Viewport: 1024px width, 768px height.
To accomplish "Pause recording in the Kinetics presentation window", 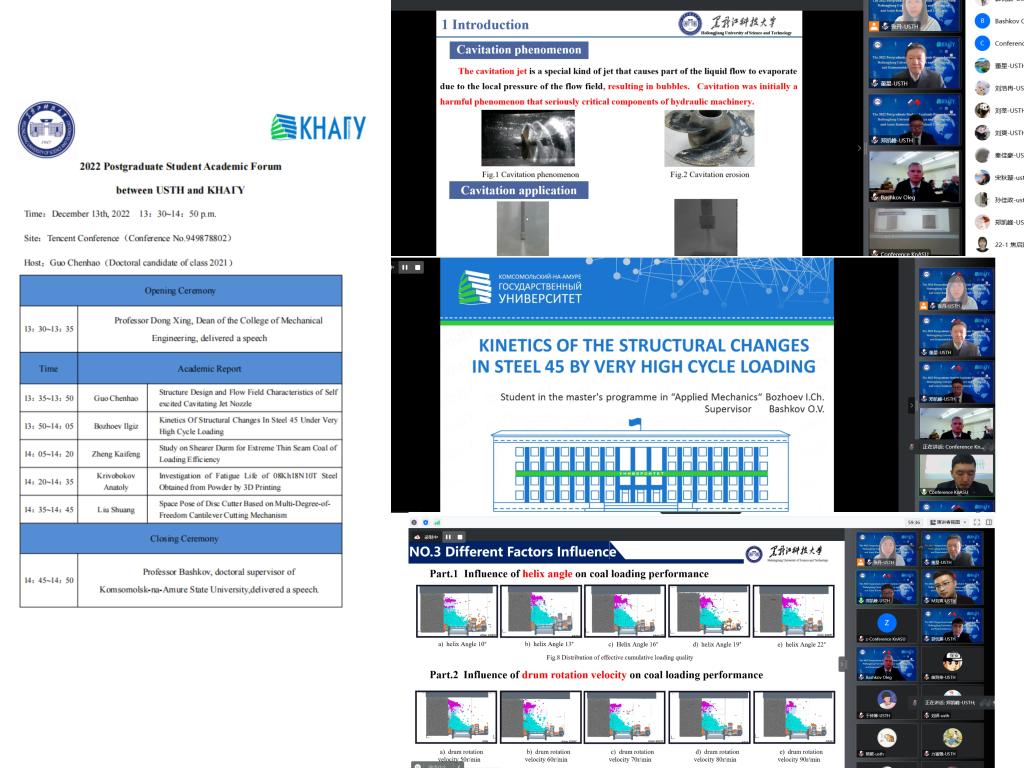I will pyautogui.click(x=405, y=267).
